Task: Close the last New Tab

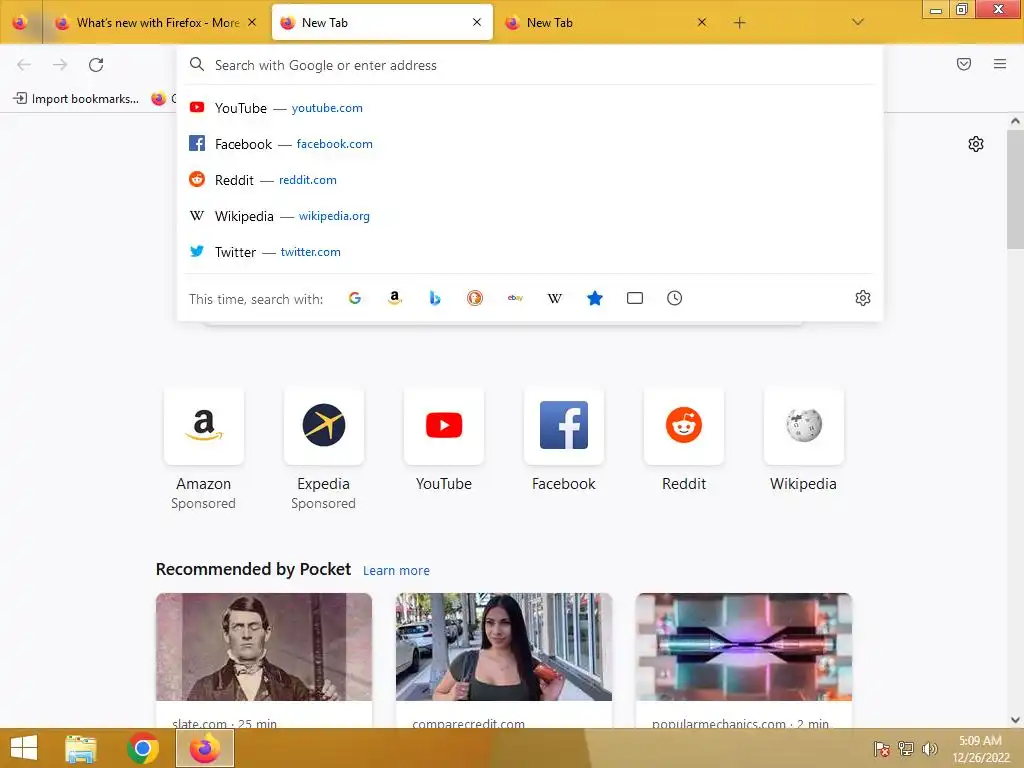Action: tap(701, 22)
